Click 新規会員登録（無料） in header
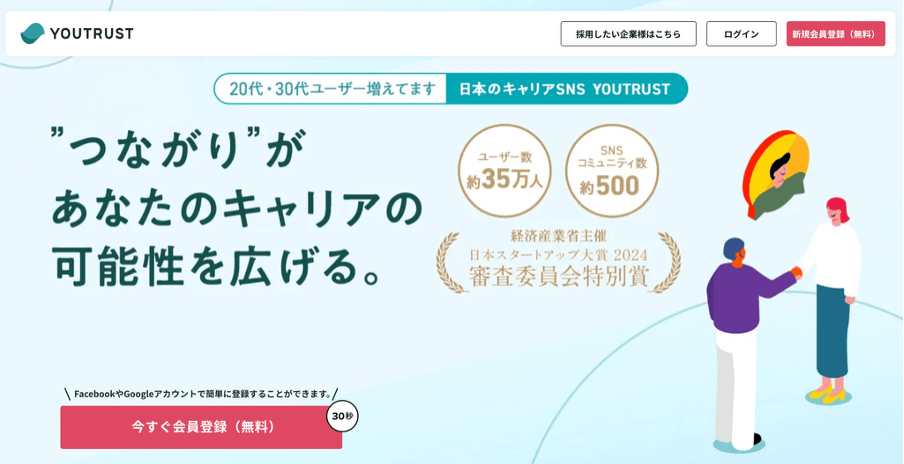904x464 pixels. pos(835,34)
